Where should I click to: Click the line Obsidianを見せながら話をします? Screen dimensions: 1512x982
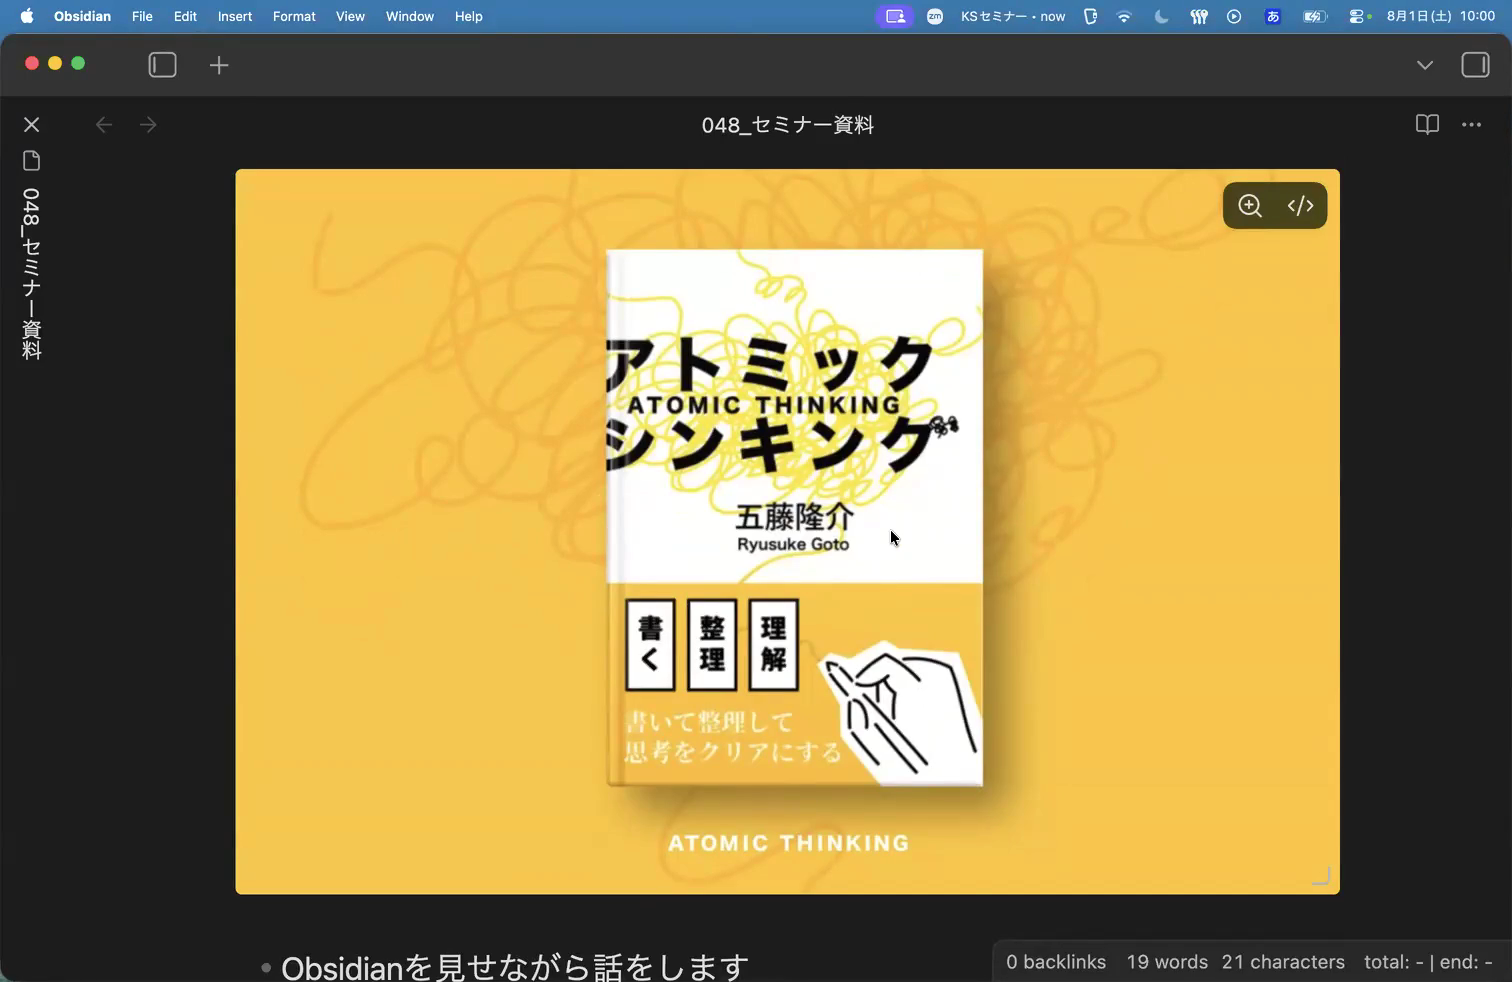[515, 967]
